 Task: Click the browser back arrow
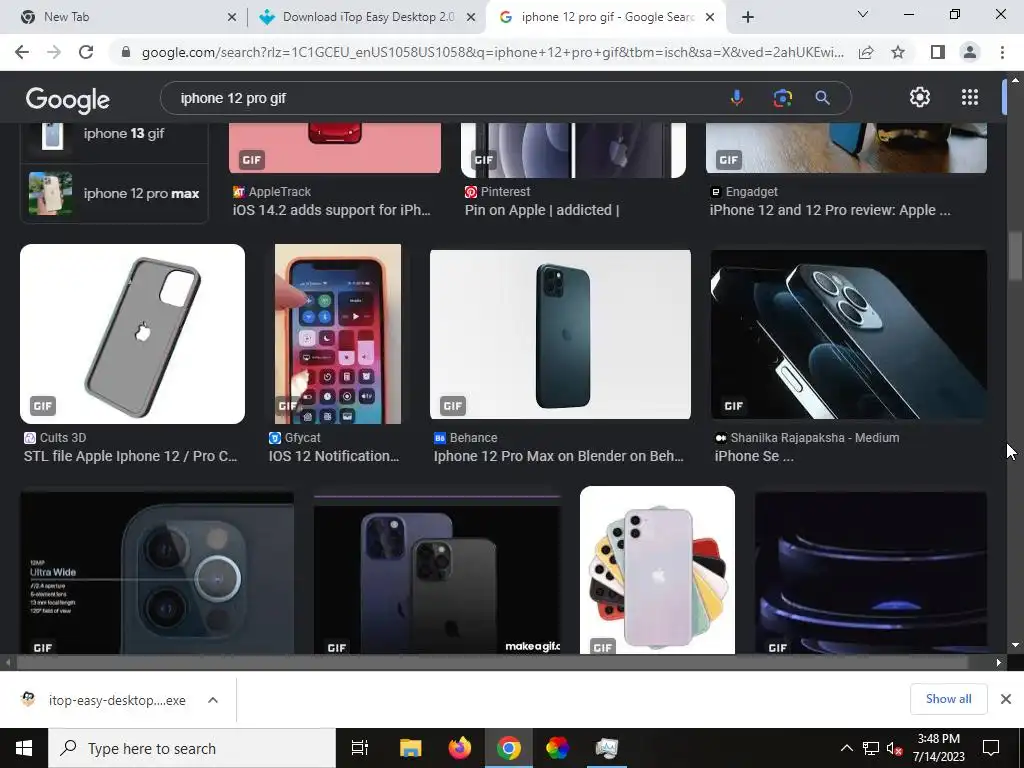[x=22, y=52]
